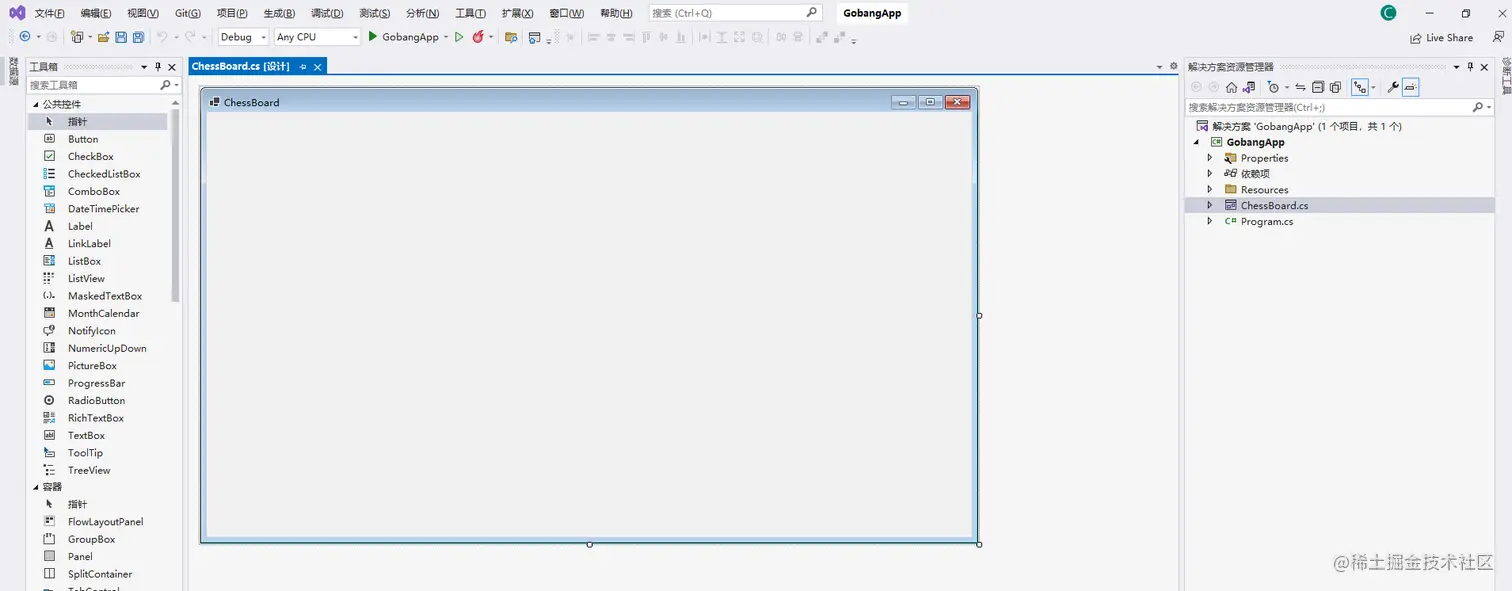Click the save all toolbar icon
1512x591 pixels.
[x=138, y=37]
